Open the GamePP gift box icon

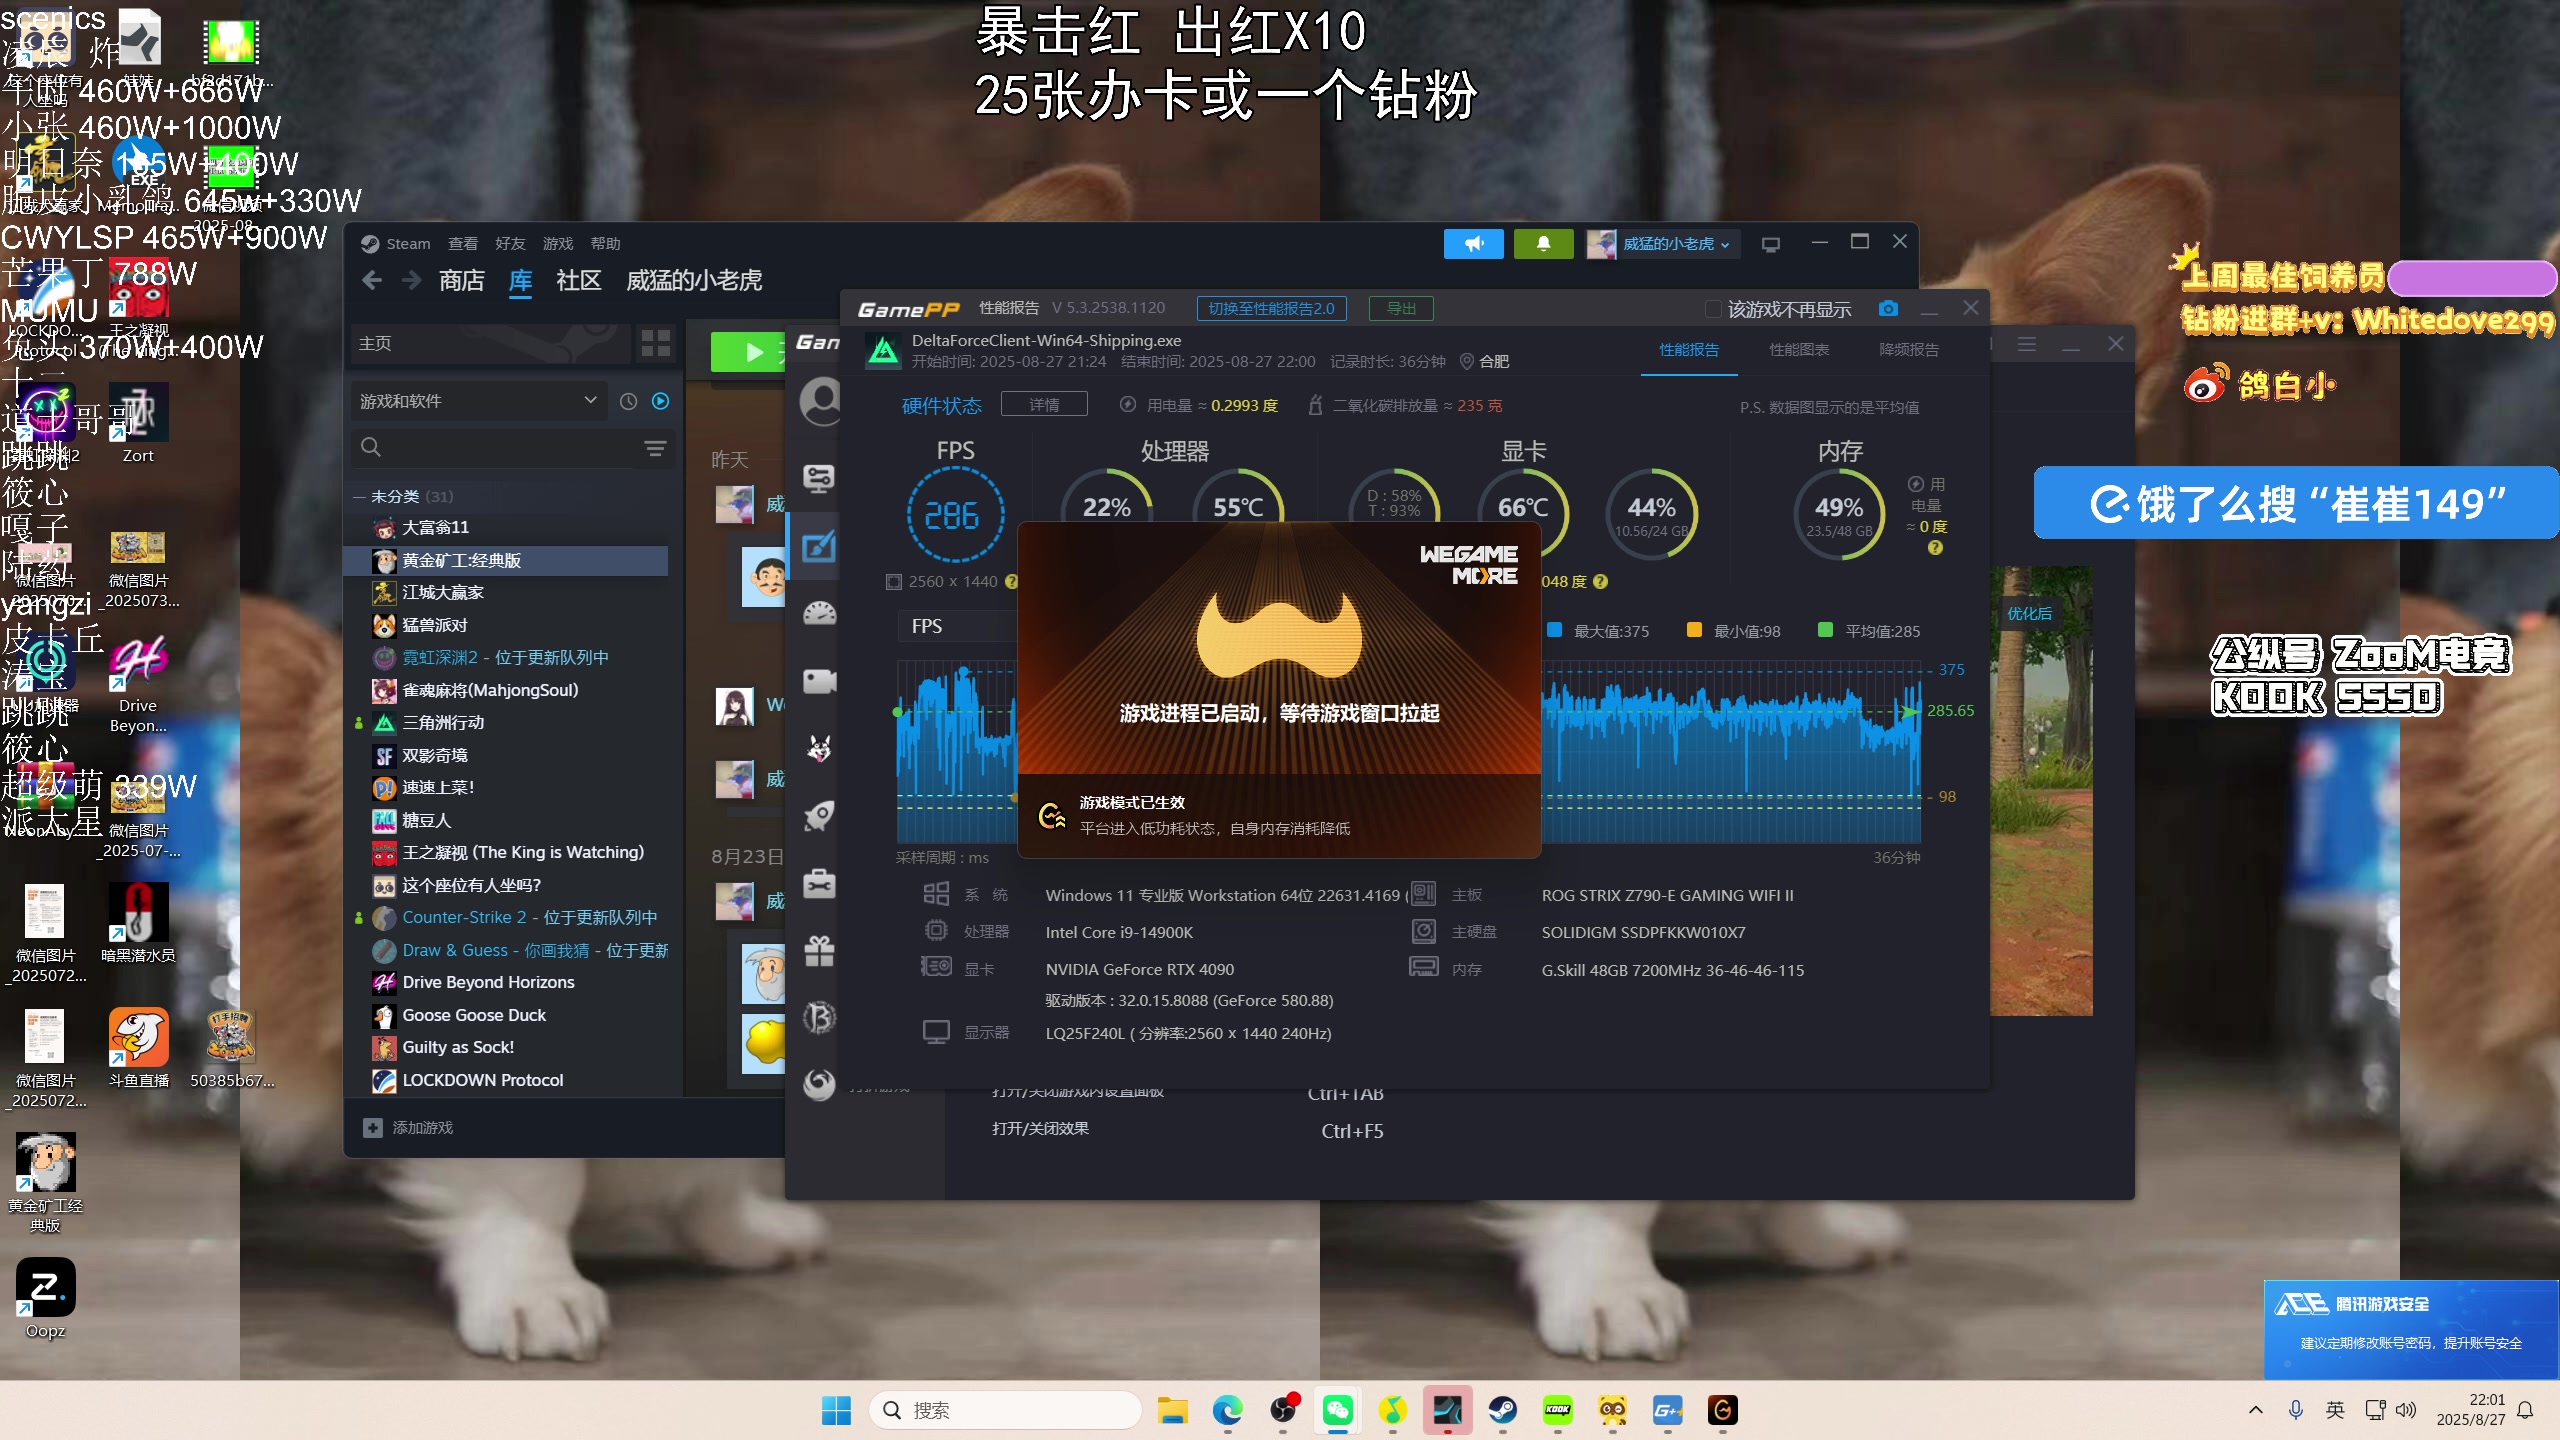[x=819, y=951]
